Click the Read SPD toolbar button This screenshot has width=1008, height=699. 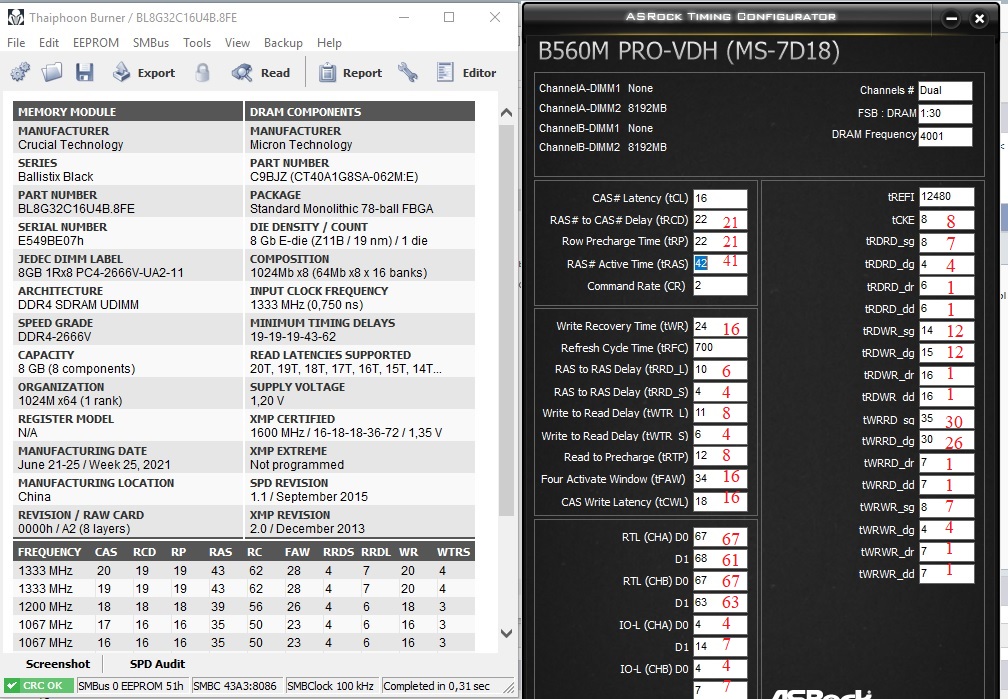point(261,73)
